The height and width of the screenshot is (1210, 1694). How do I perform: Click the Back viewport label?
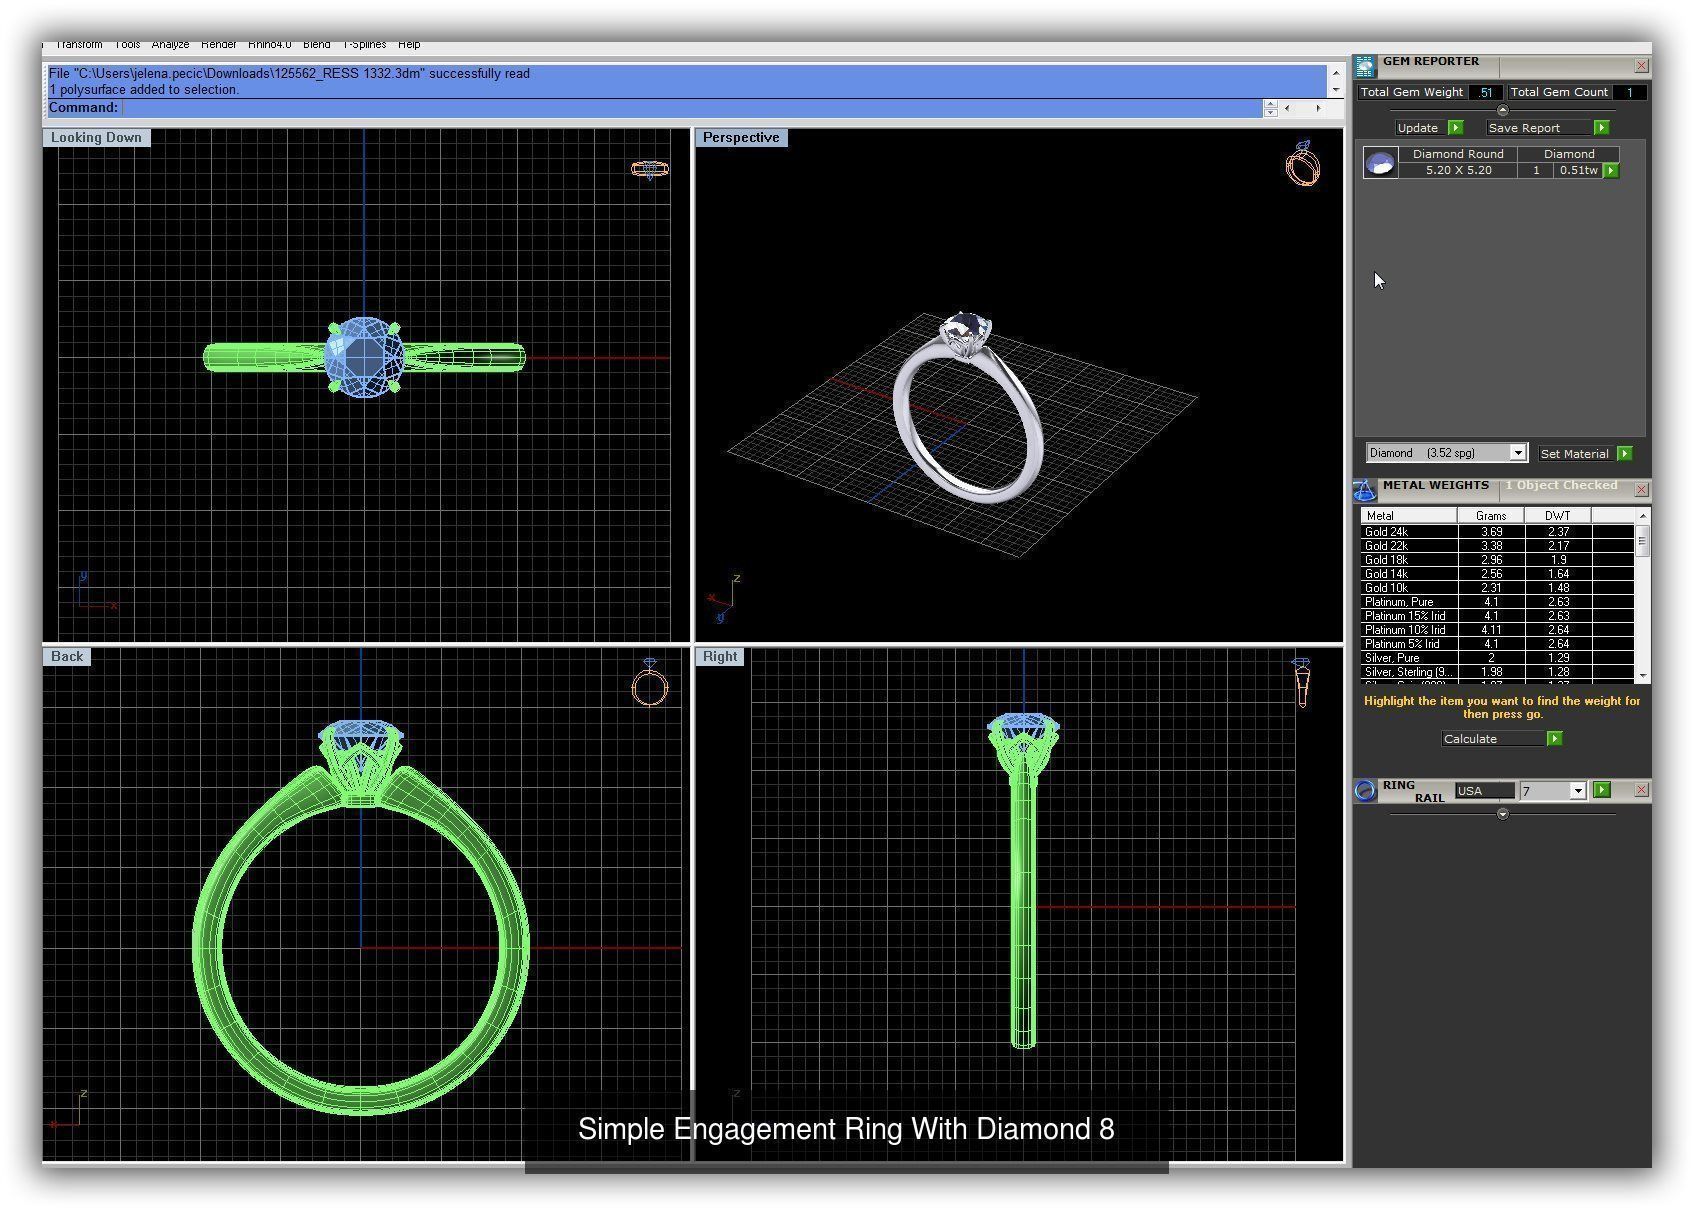[67, 657]
